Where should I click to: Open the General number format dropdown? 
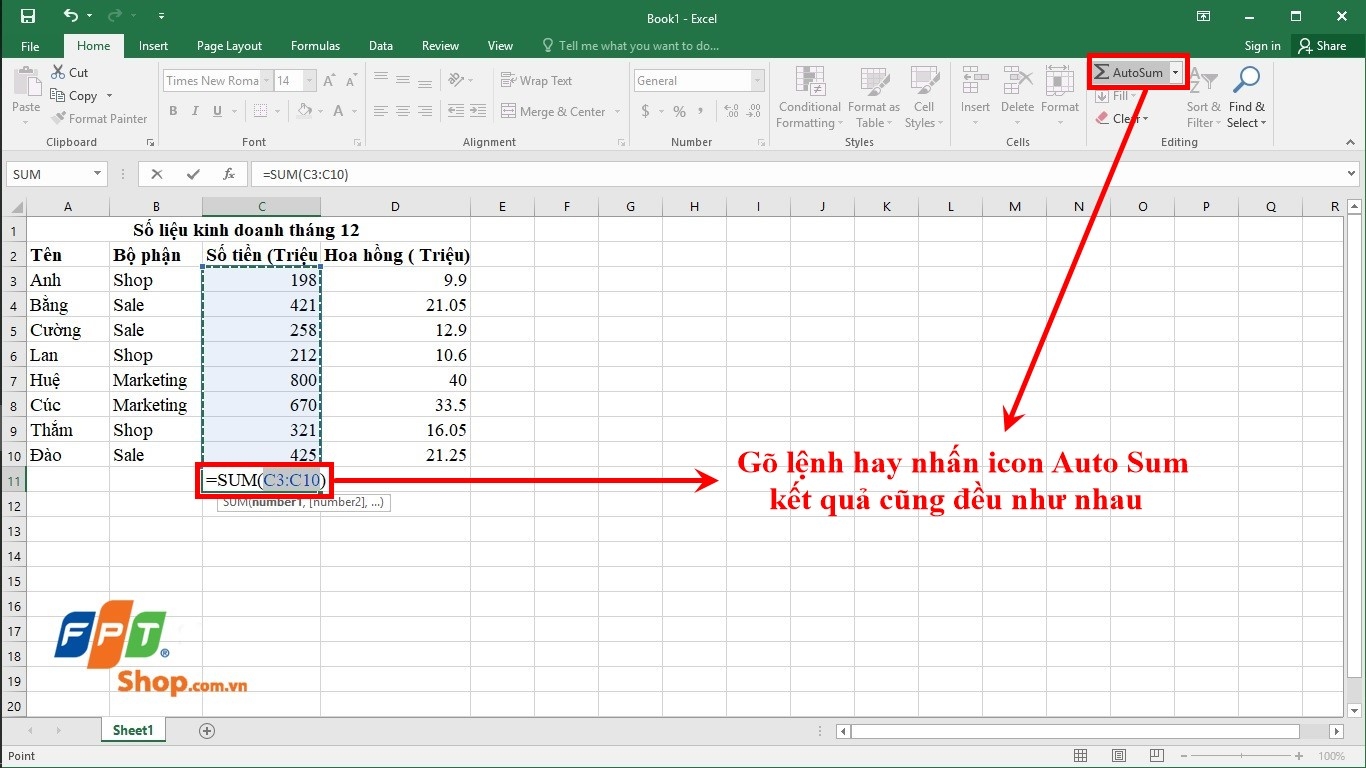[x=757, y=81]
